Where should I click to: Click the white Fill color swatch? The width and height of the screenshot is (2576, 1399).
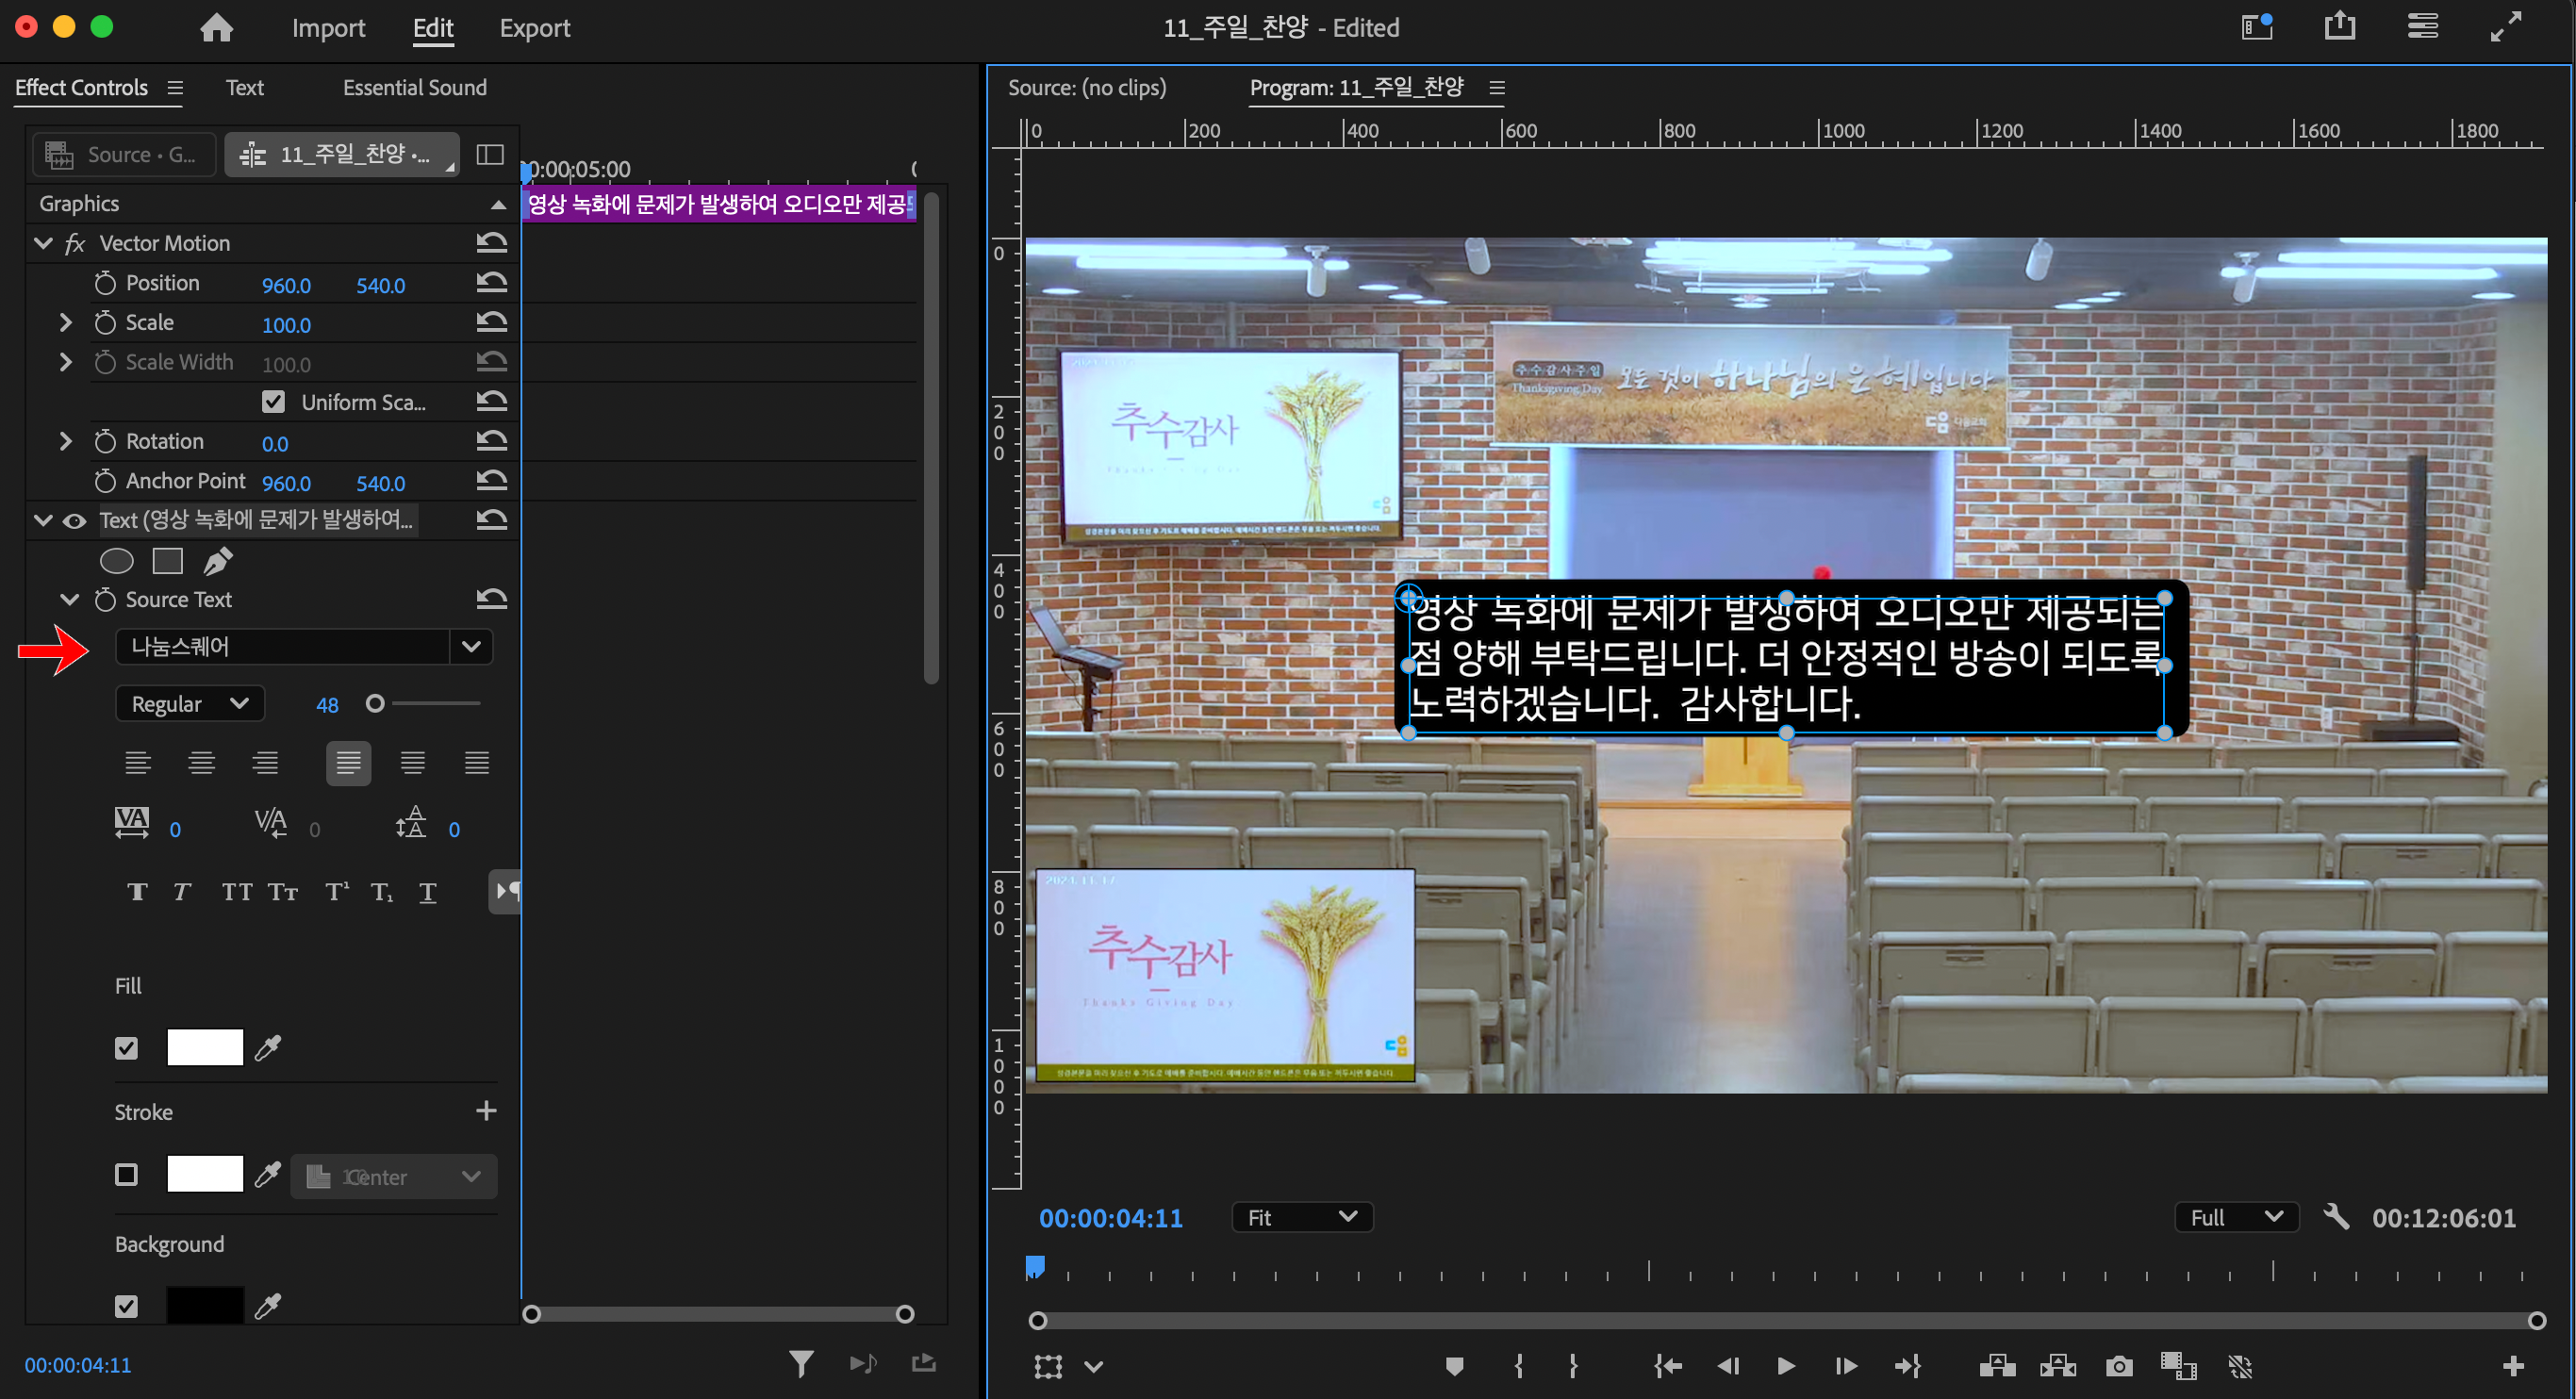(205, 1047)
